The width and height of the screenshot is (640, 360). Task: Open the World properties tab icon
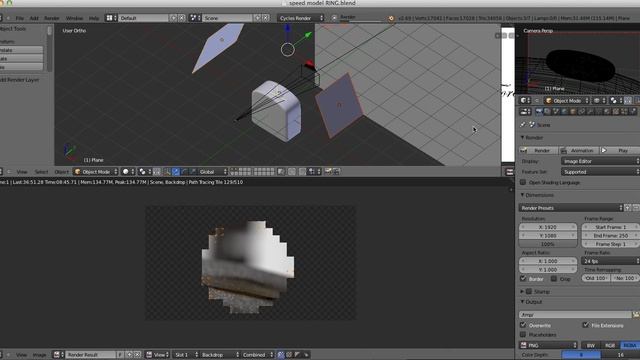(564, 111)
